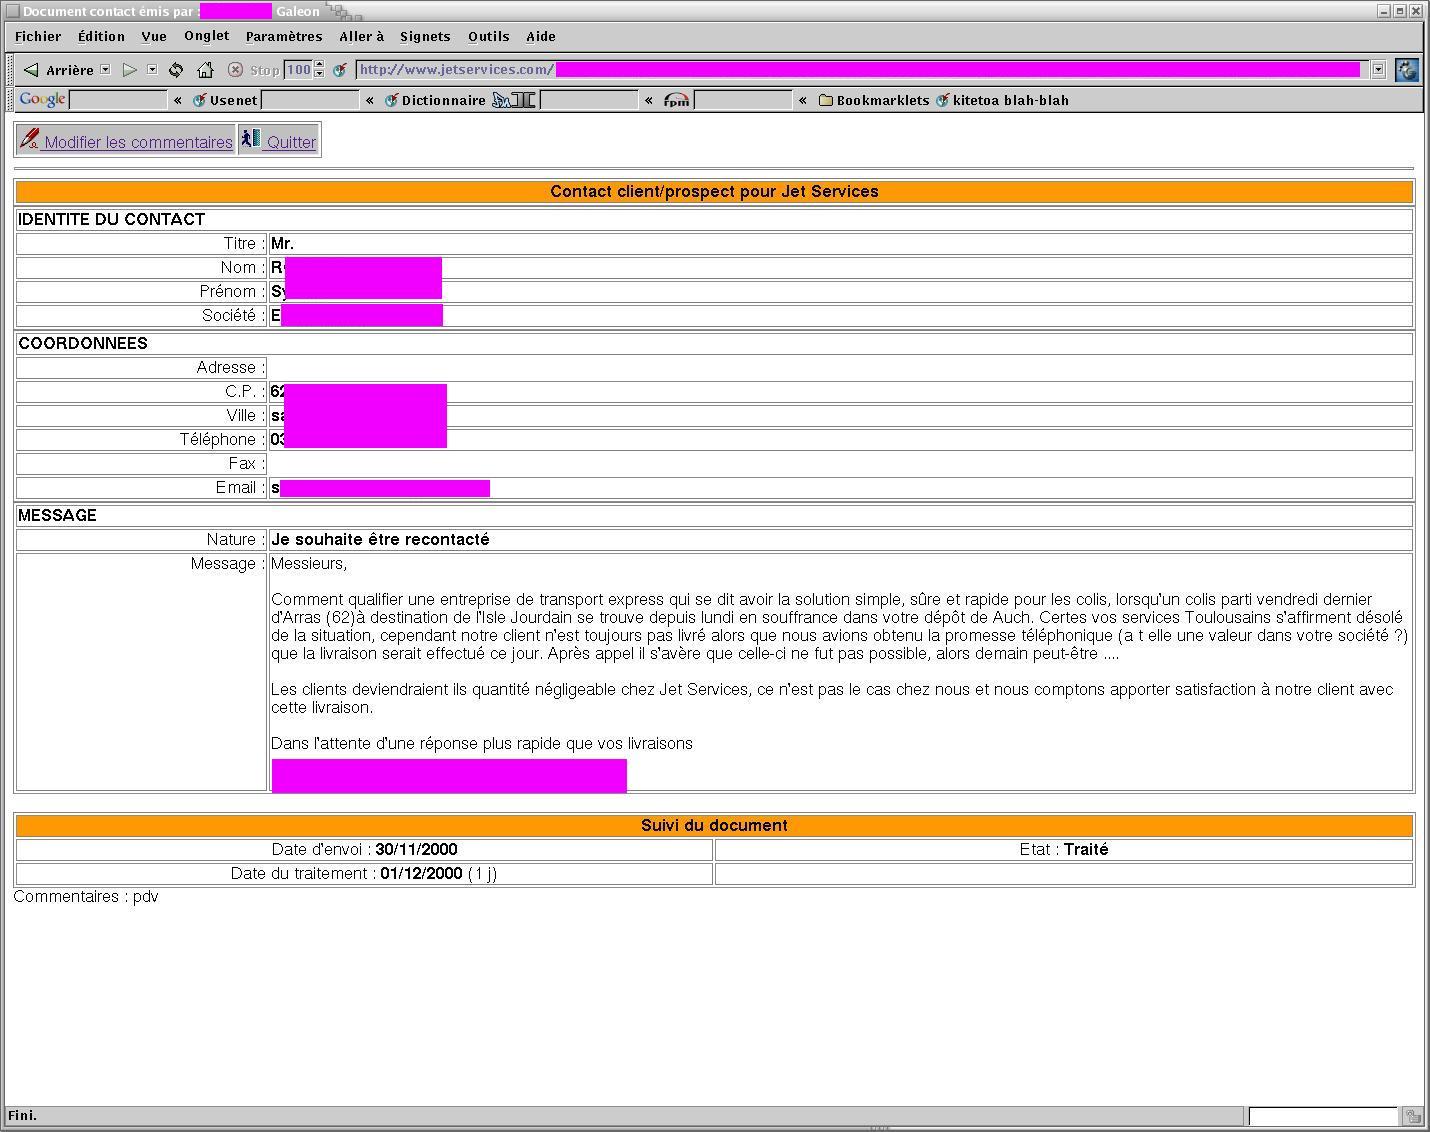This screenshot has width=1430, height=1132.
Task: Click the "Je souhaite être recontacté" text
Action: [380, 540]
